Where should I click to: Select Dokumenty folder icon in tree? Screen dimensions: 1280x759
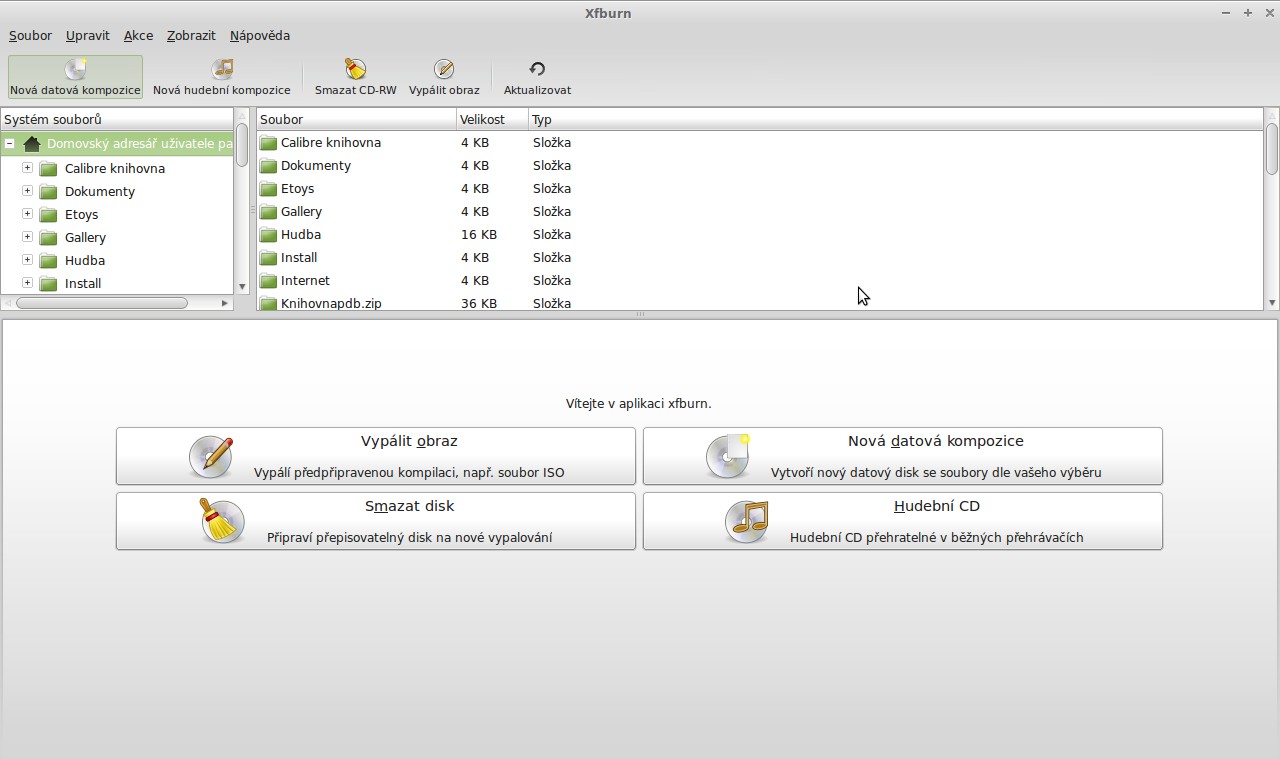(x=48, y=191)
